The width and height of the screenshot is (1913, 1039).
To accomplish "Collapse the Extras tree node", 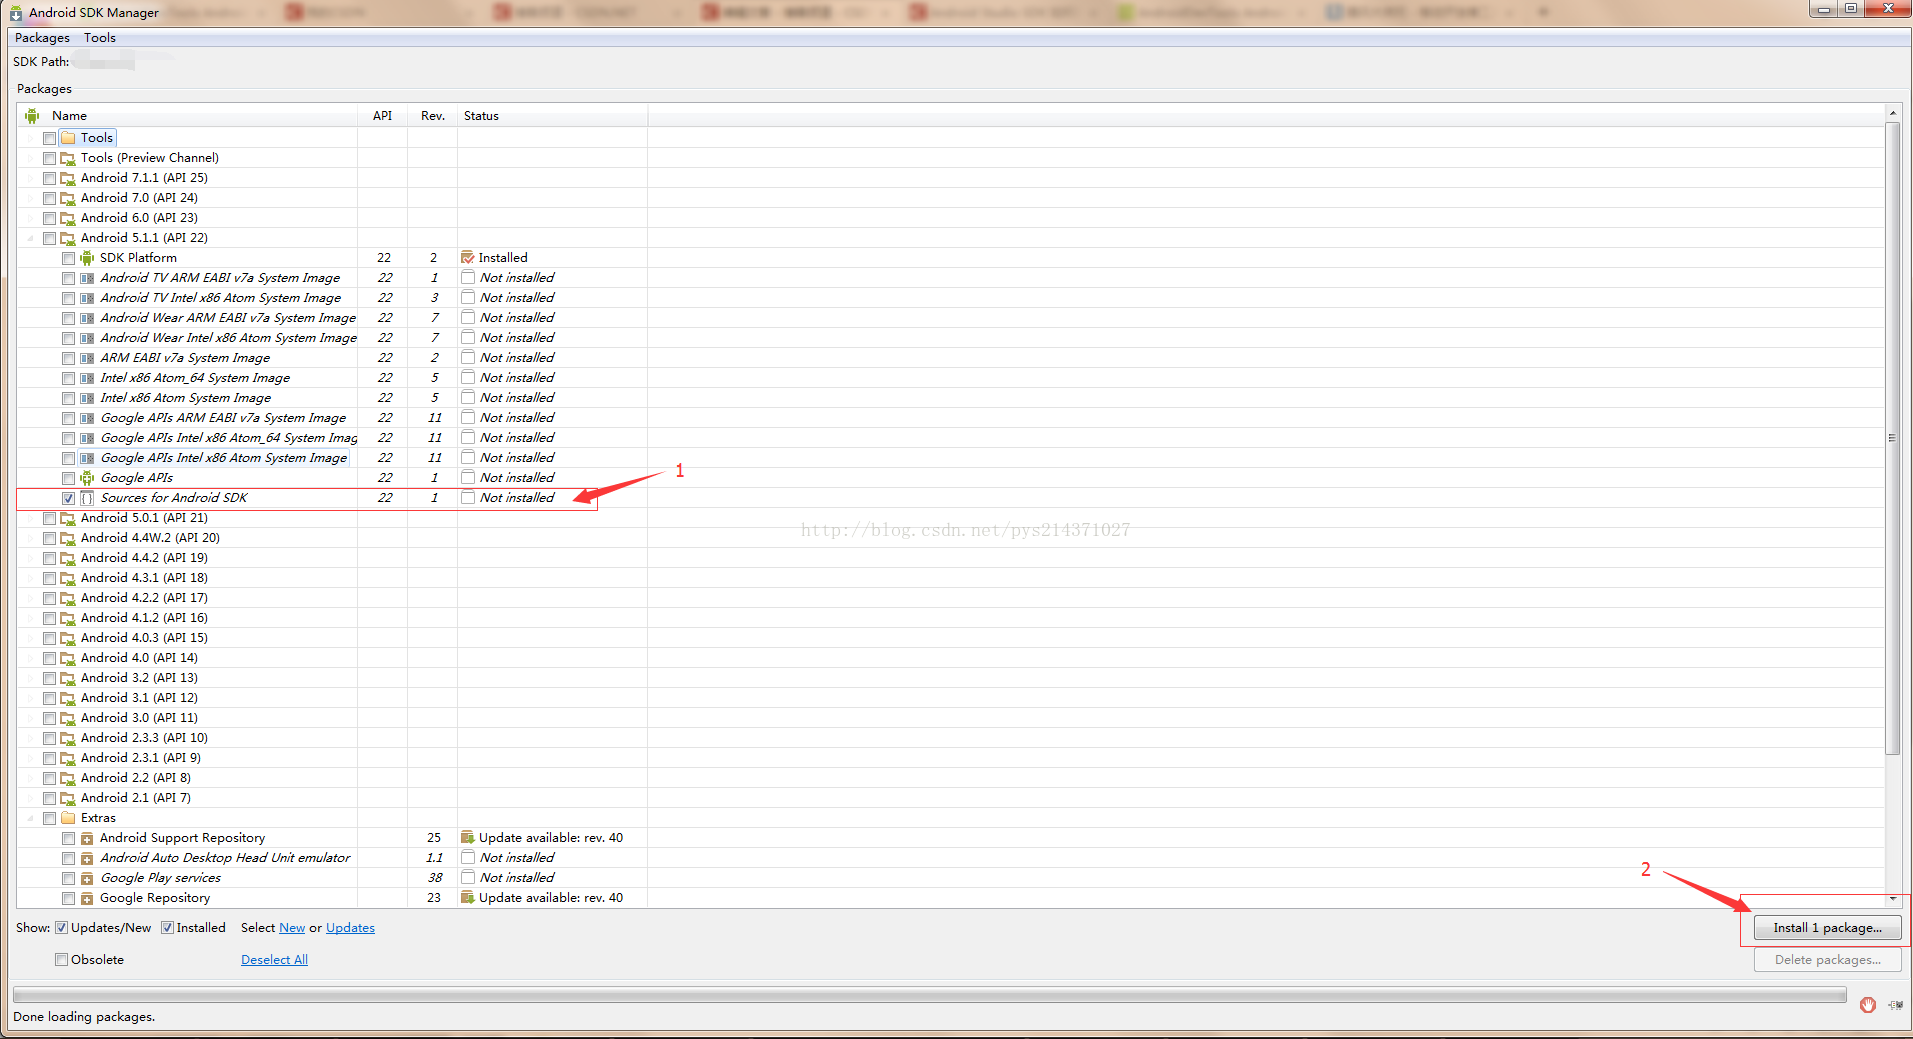I will click(30, 818).
